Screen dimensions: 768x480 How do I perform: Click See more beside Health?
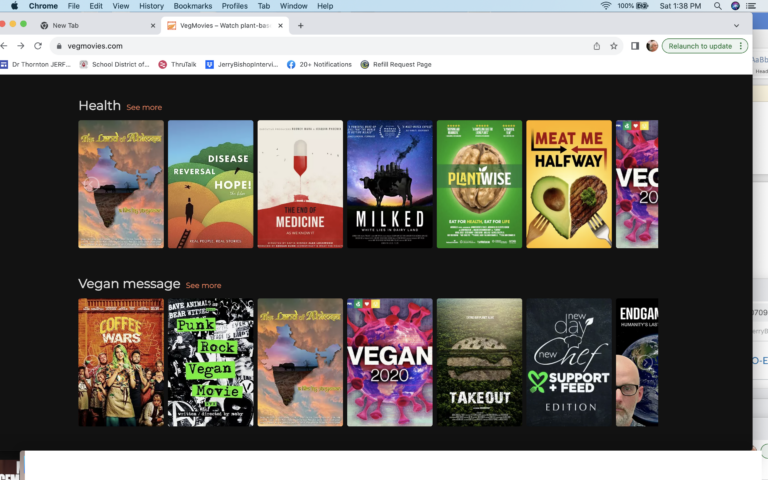click(144, 107)
